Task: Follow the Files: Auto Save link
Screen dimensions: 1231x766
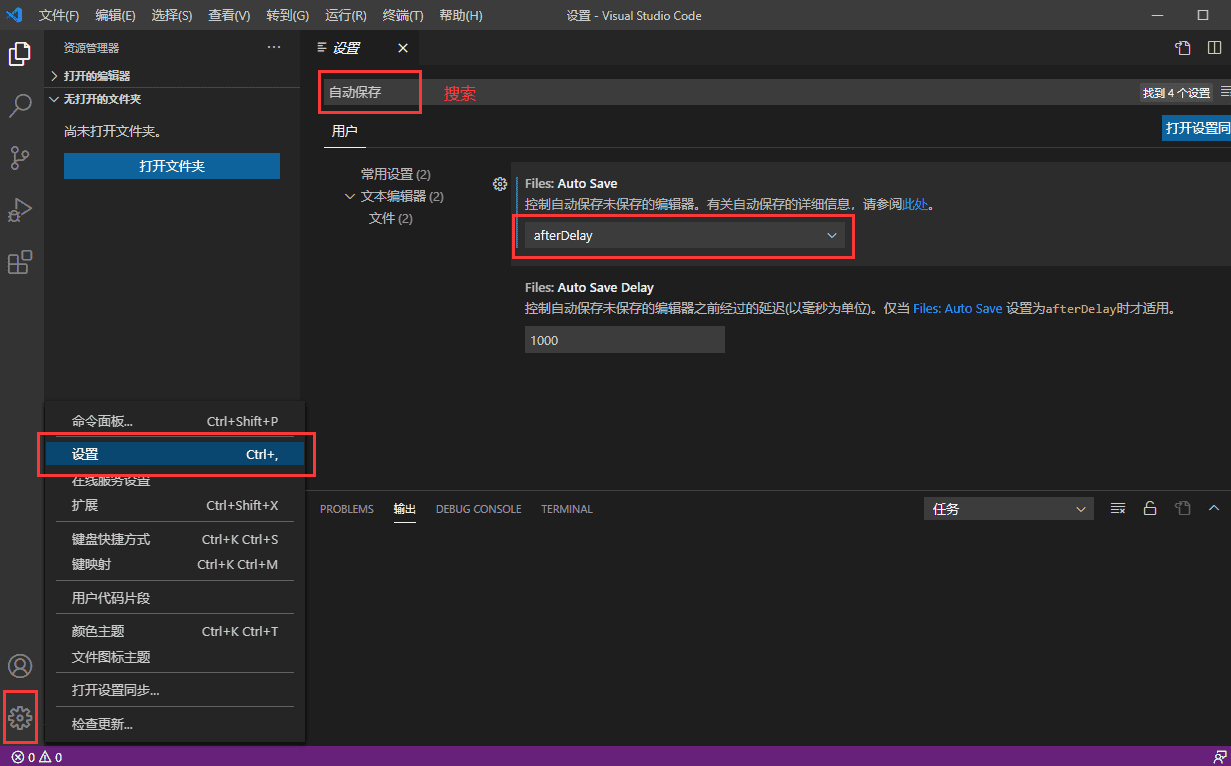Action: (x=958, y=309)
